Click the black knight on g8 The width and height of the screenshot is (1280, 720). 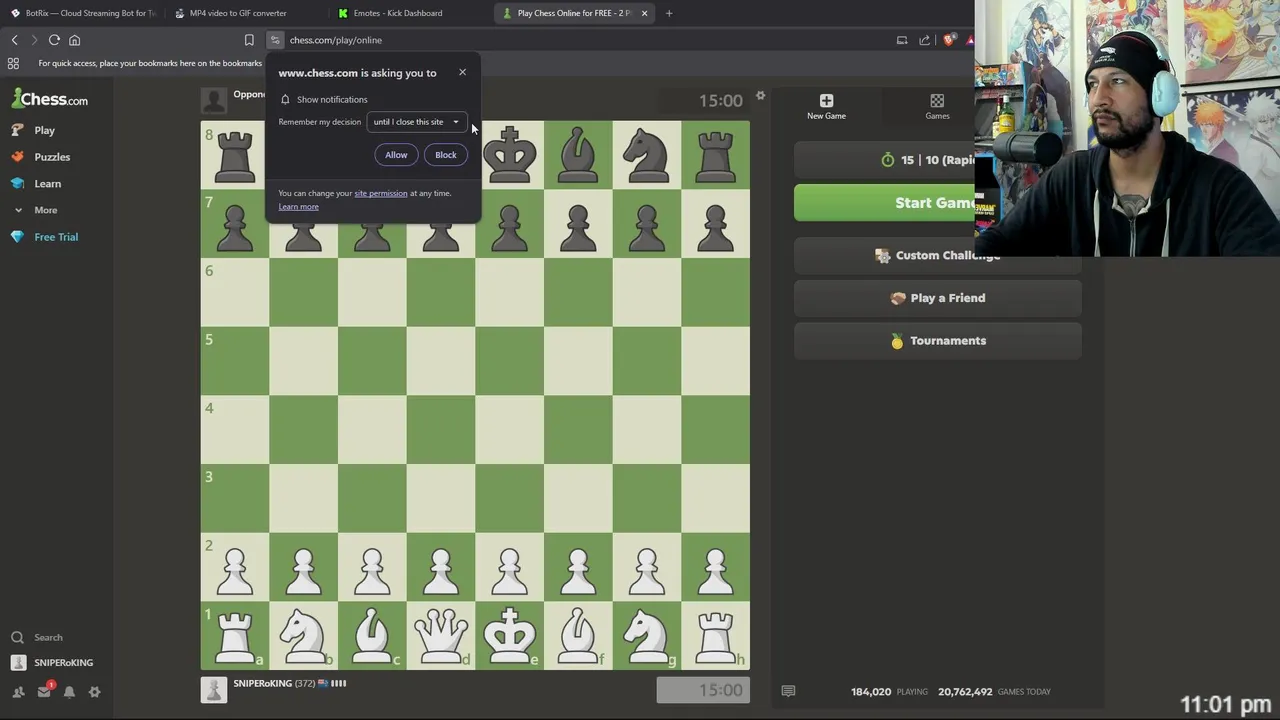[647, 155]
